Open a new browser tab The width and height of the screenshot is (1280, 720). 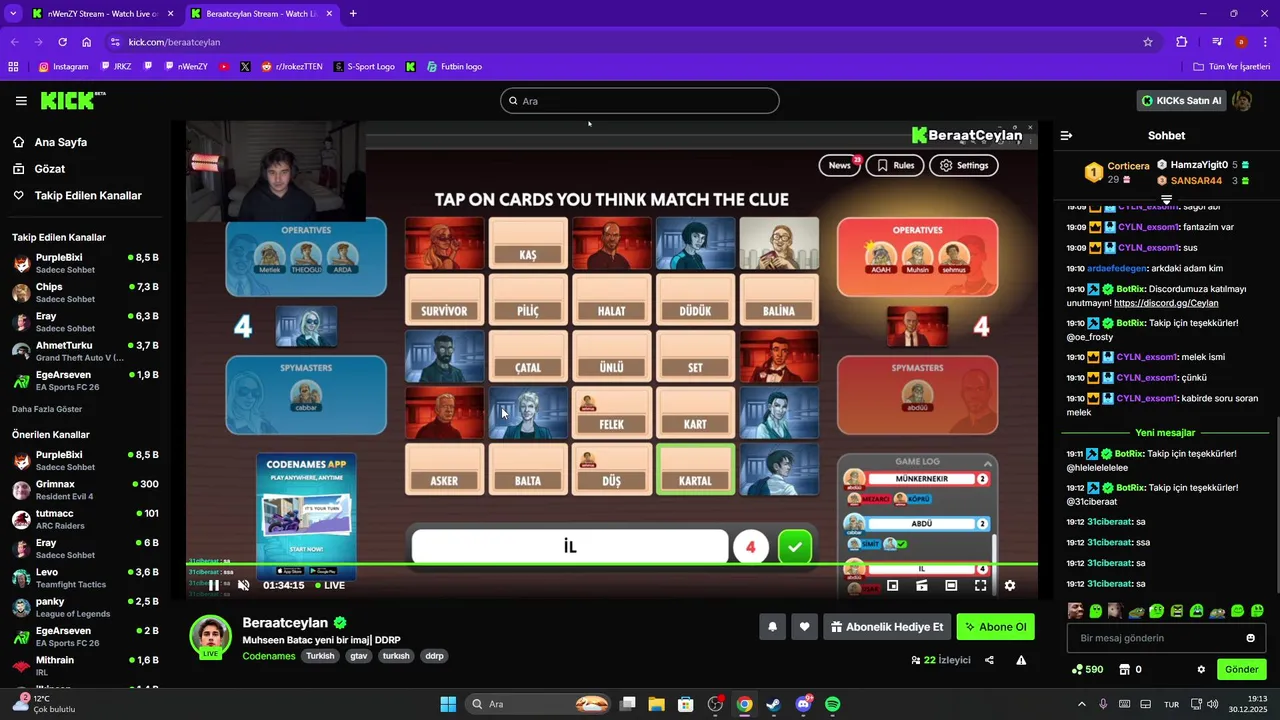(x=353, y=14)
